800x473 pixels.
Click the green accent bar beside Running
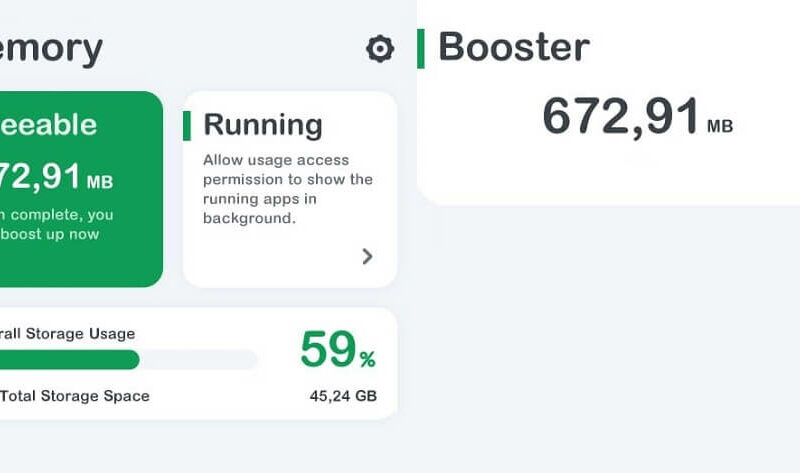(187, 126)
